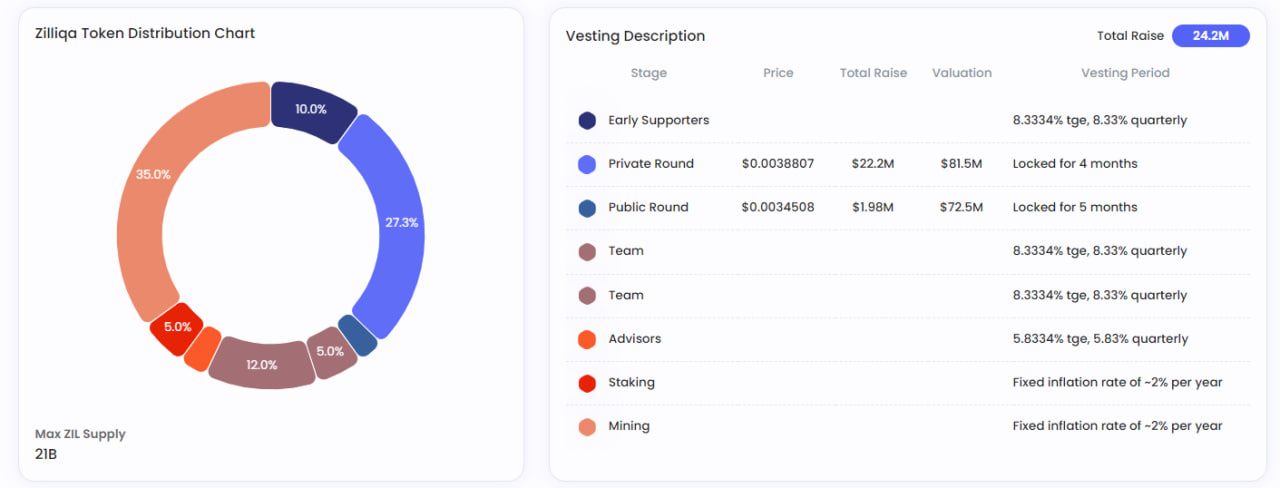Click the navy Early Supporters legend hexagon

(x=587, y=120)
